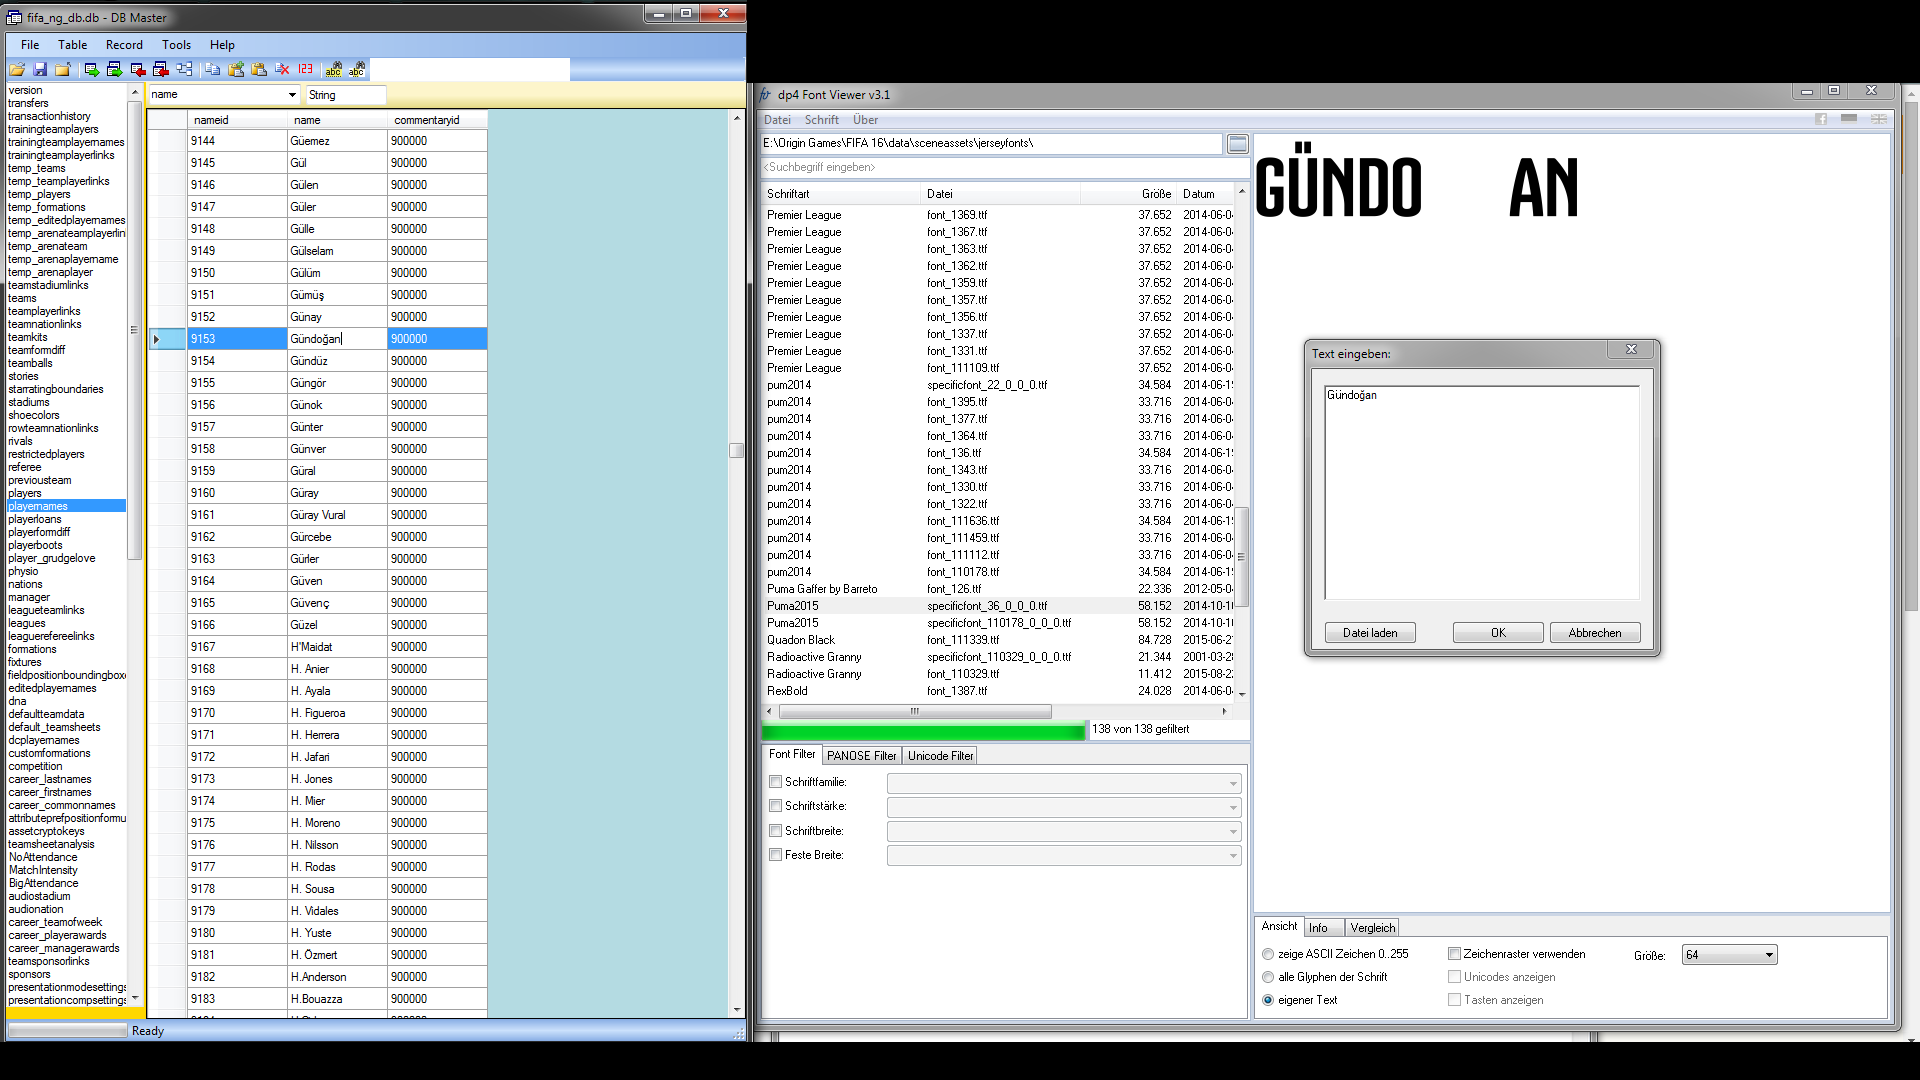Click the first binoculars abc search icon

click(x=333, y=69)
